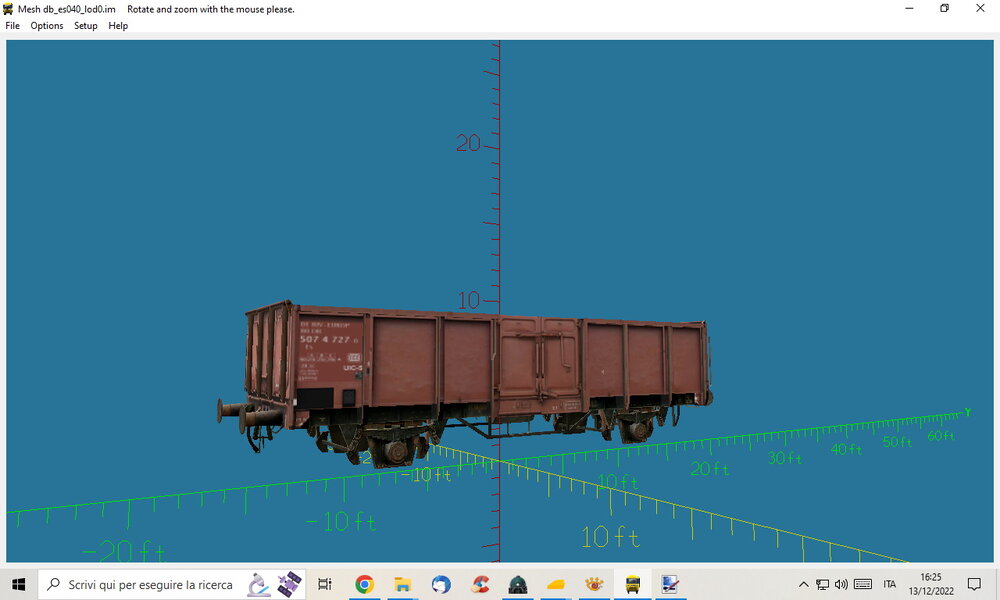This screenshot has width=1000, height=600.
Task: Open the File menu
Action: [13, 26]
